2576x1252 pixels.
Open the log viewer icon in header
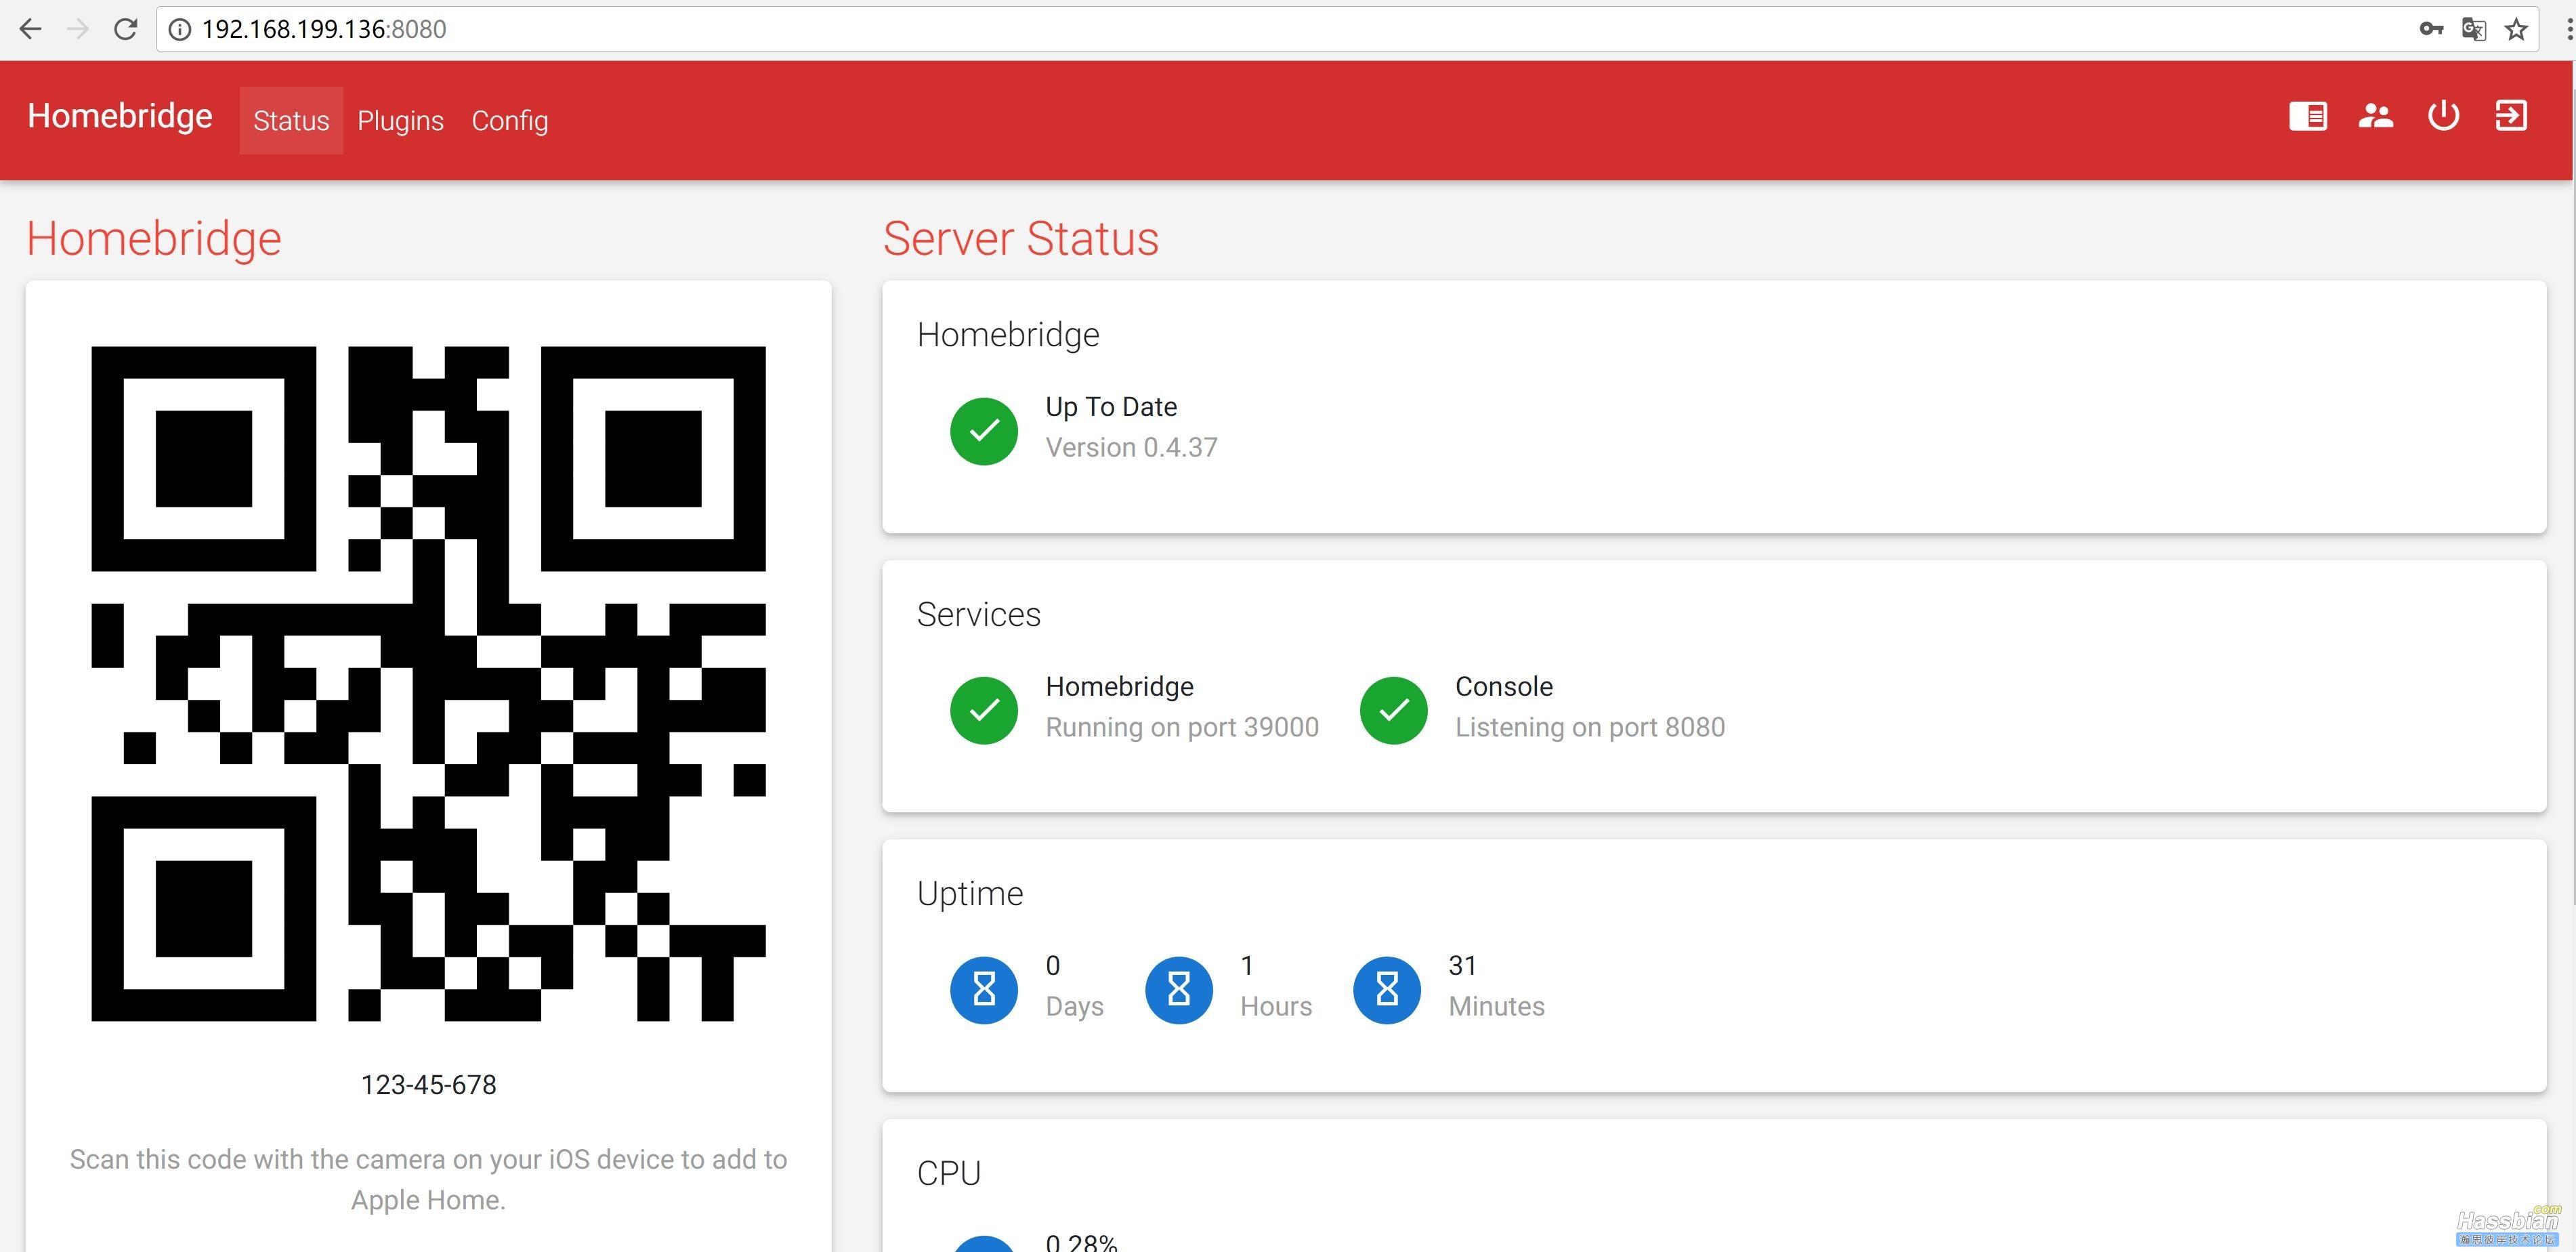(x=2308, y=116)
